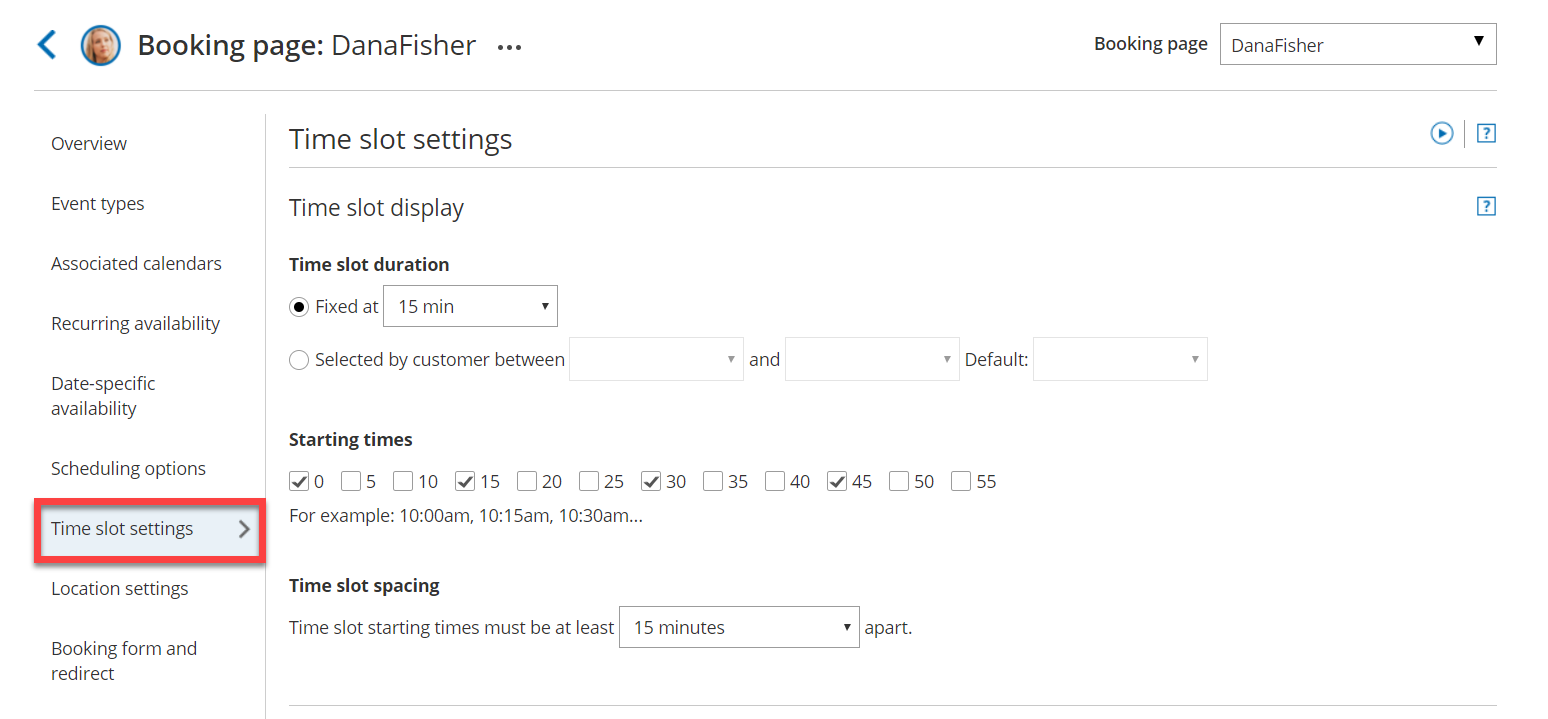1548x719 pixels.
Task: Play the Time slot settings video tutorial
Action: [x=1441, y=133]
